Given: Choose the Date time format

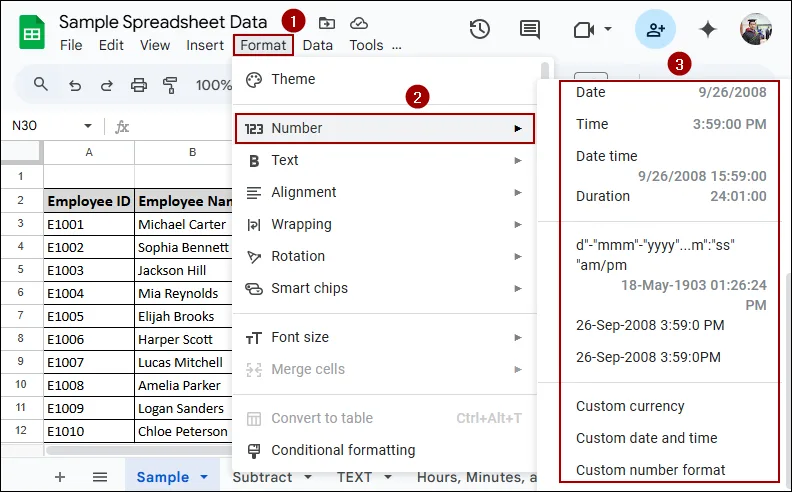Looking at the screenshot, I should (x=670, y=166).
